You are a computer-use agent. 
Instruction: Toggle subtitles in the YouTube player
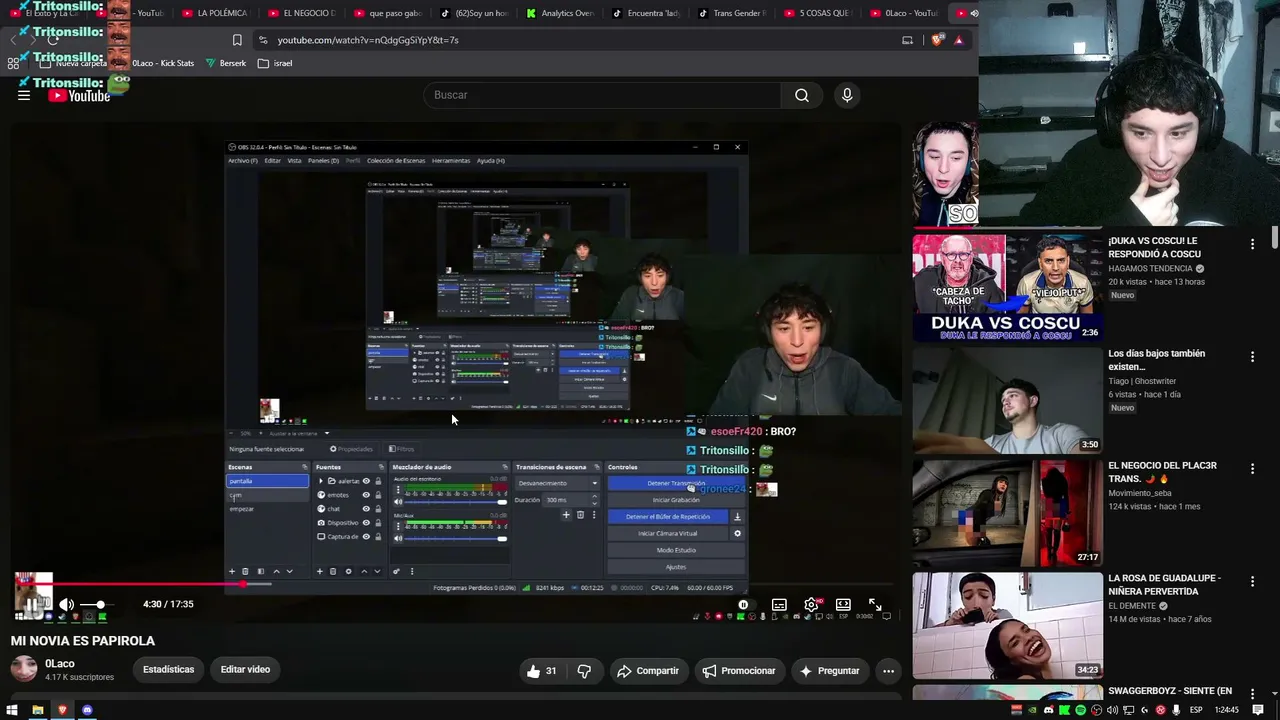click(x=779, y=605)
